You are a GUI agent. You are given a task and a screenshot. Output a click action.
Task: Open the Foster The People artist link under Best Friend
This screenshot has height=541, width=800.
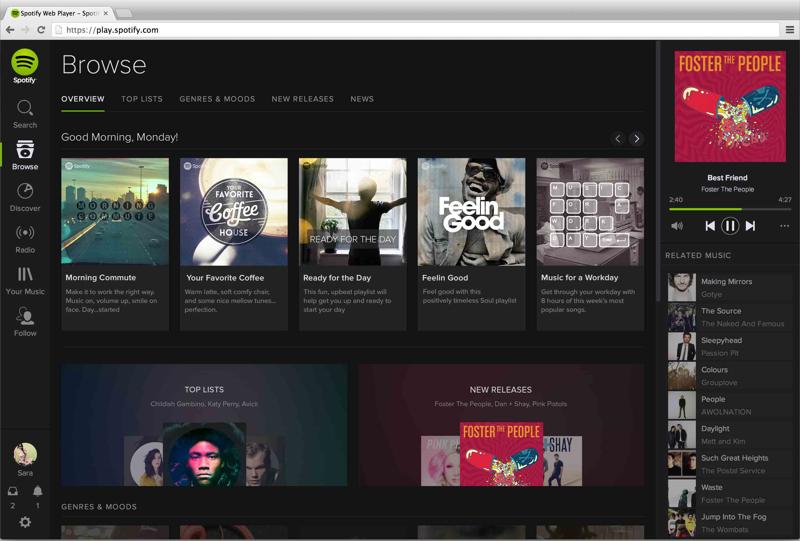click(727, 189)
